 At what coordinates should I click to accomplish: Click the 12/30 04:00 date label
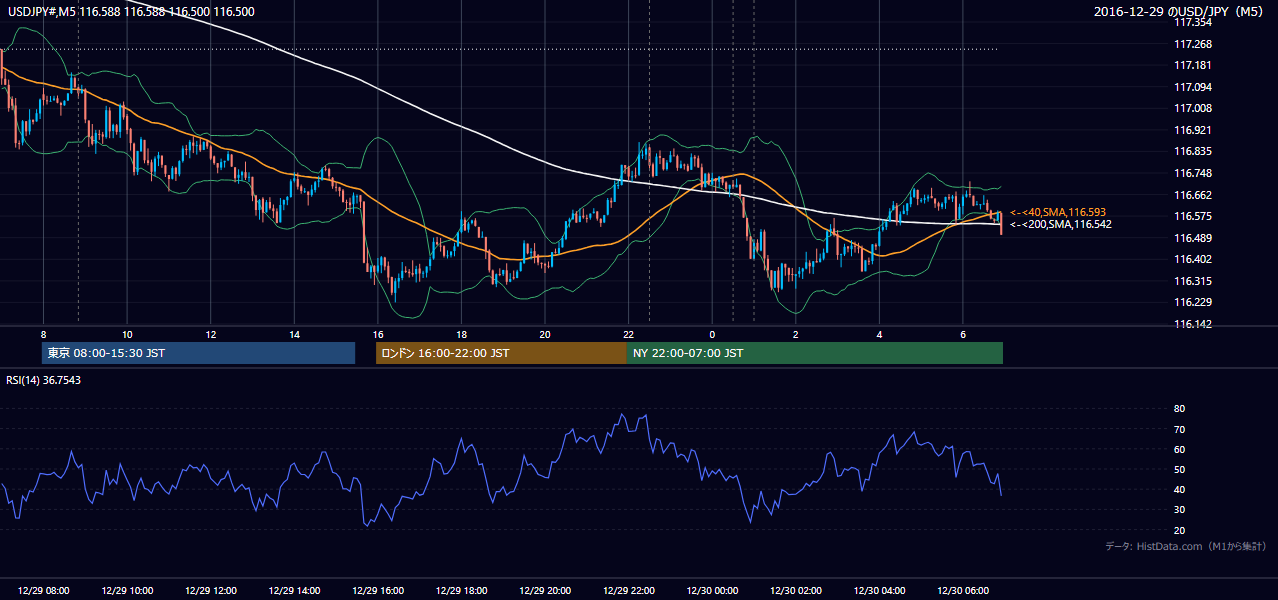pyautogui.click(x=880, y=591)
